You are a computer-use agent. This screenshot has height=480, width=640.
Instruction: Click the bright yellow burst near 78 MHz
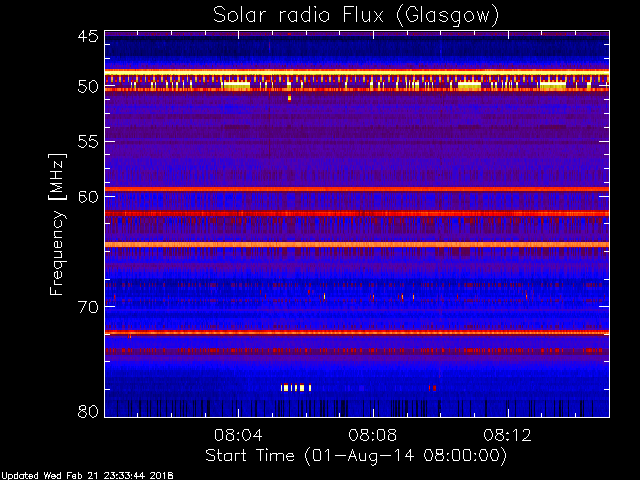(296, 387)
